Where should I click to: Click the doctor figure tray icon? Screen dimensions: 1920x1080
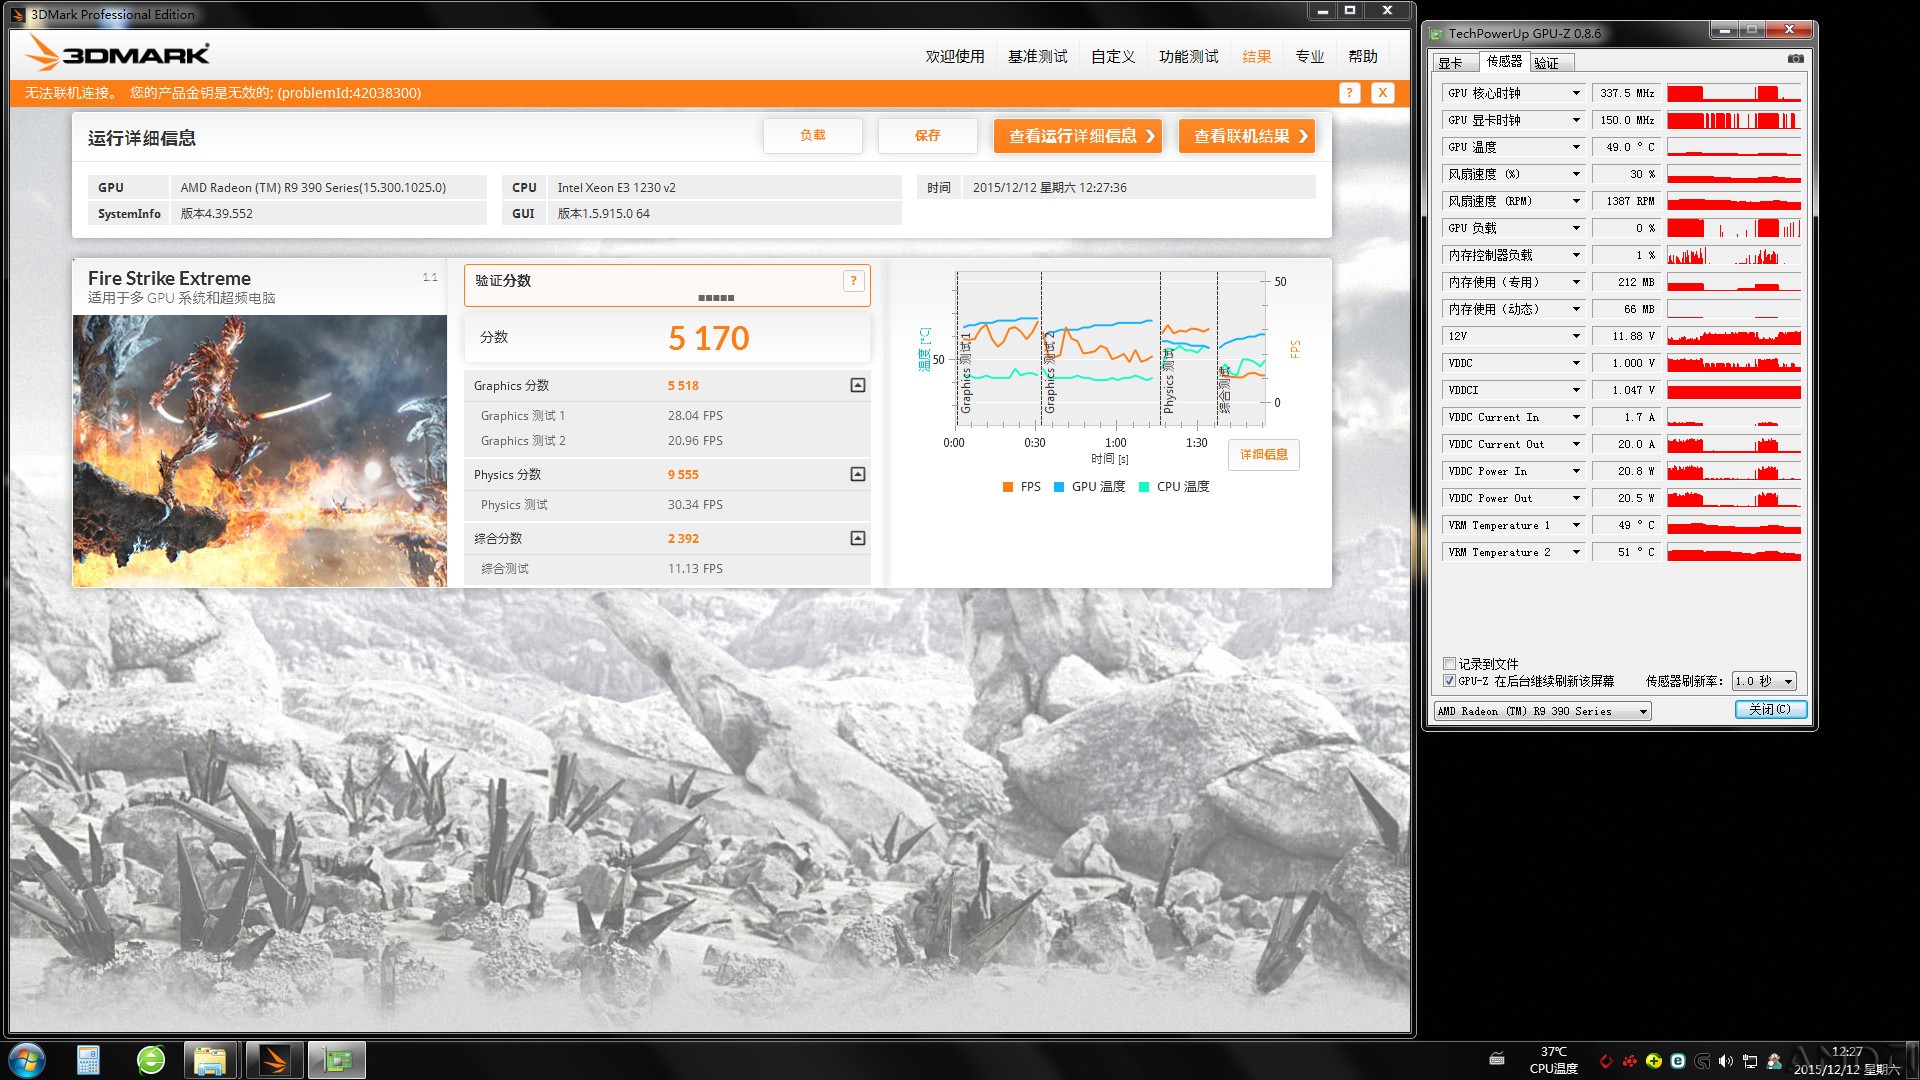tap(1774, 1061)
